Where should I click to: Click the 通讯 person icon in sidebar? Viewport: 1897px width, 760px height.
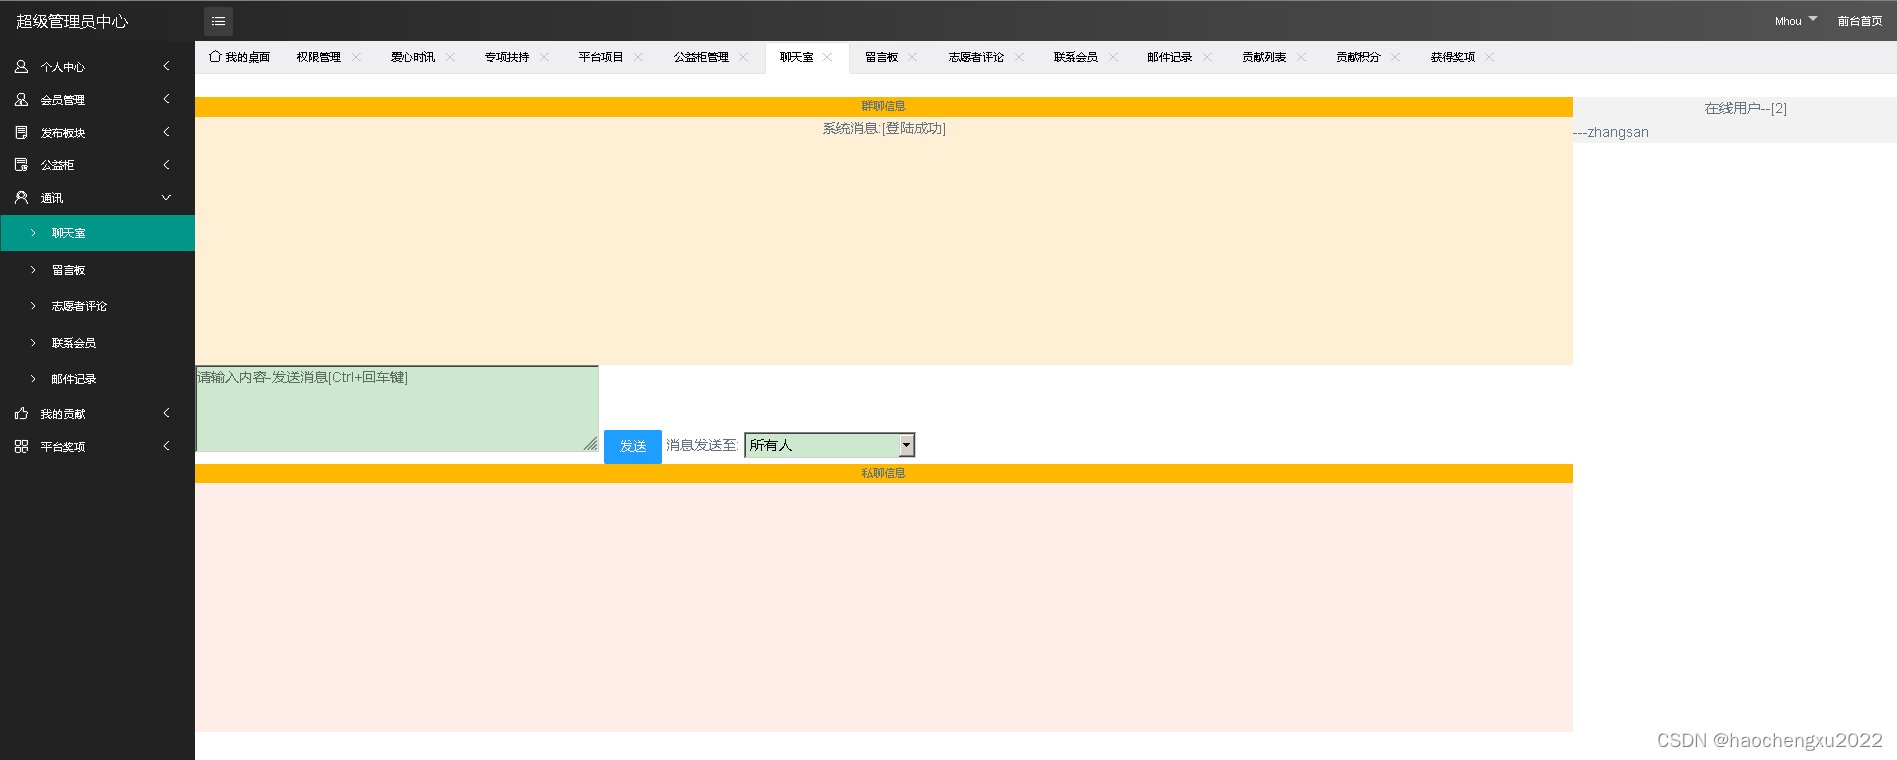point(21,198)
